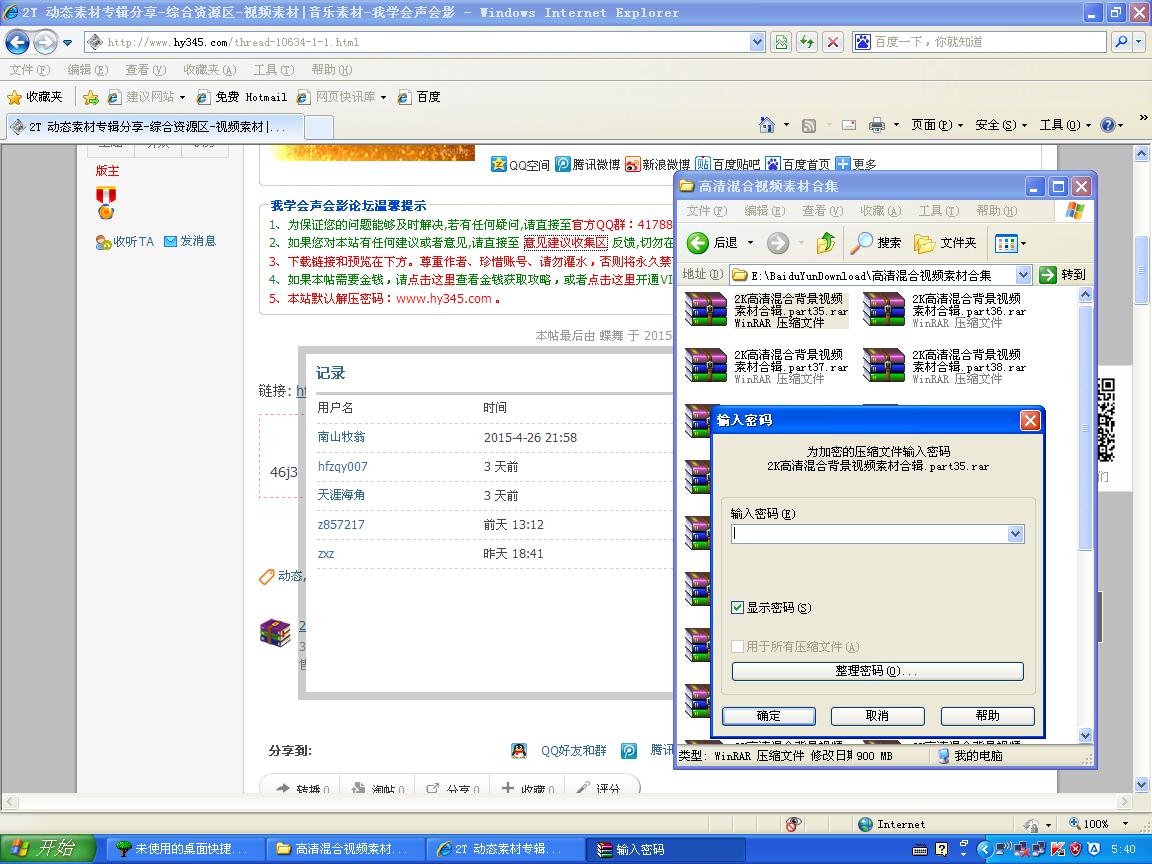The width and height of the screenshot is (1152, 864).
Task: Click the 帮助 button in password dialog
Action: coord(987,716)
